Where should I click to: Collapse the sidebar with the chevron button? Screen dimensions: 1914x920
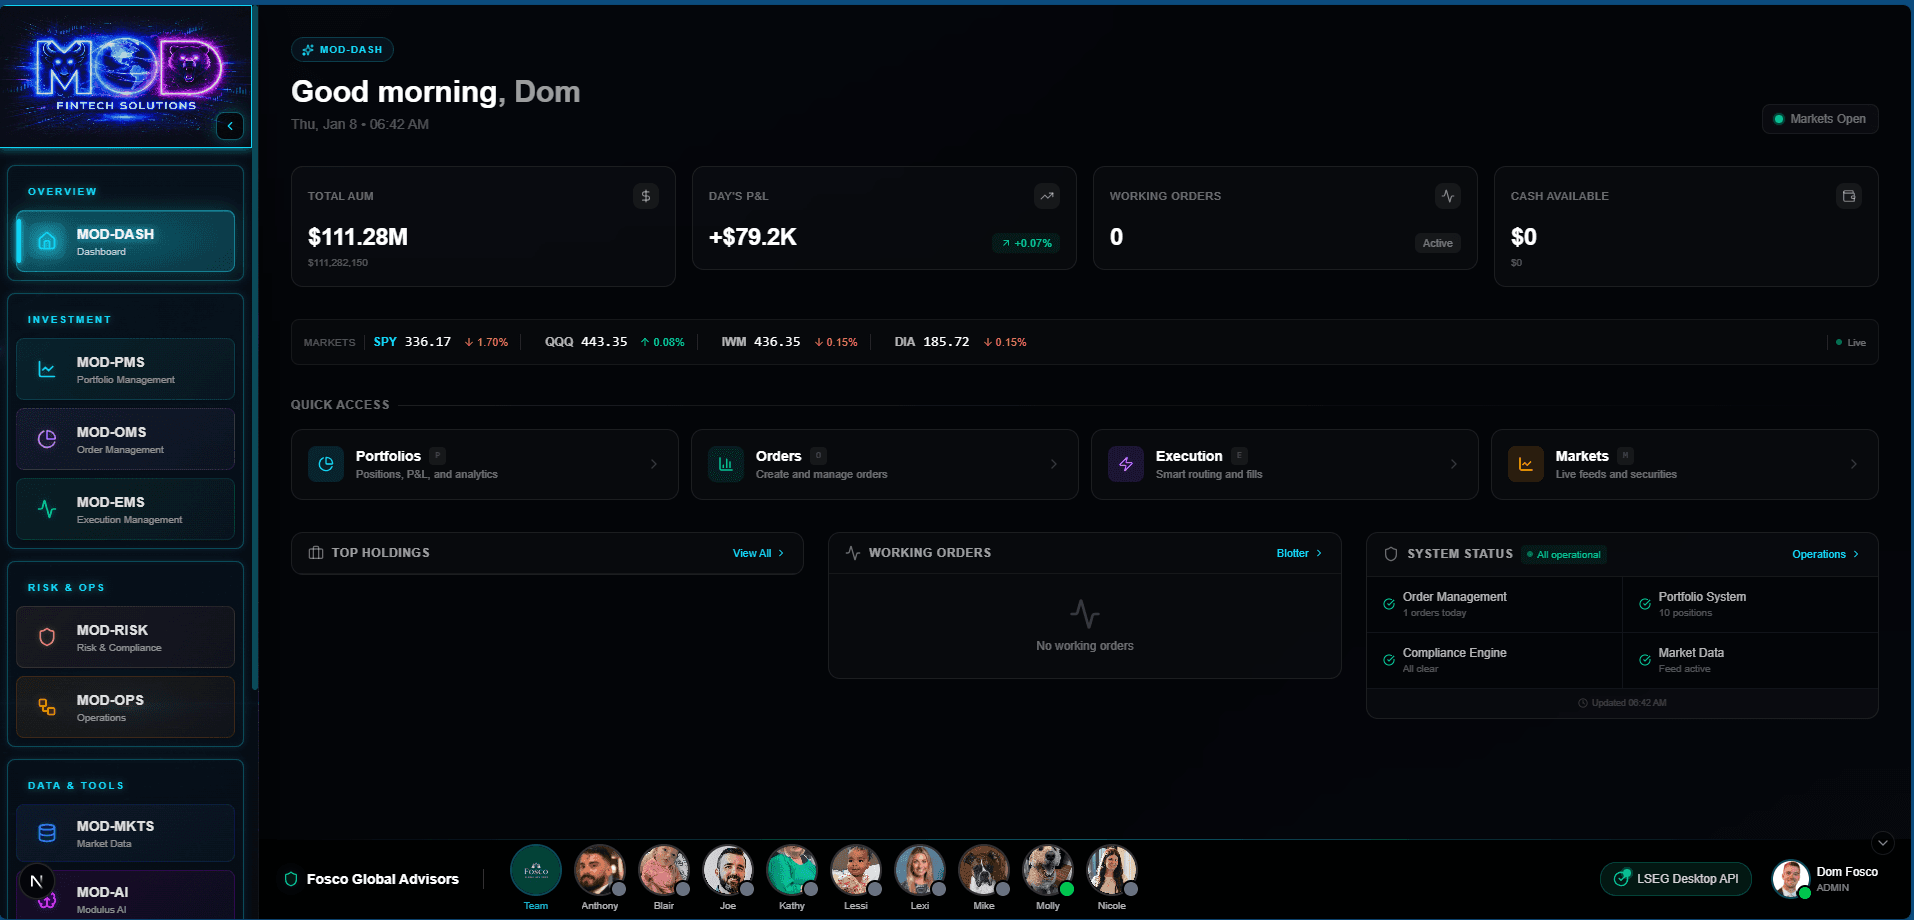230,126
